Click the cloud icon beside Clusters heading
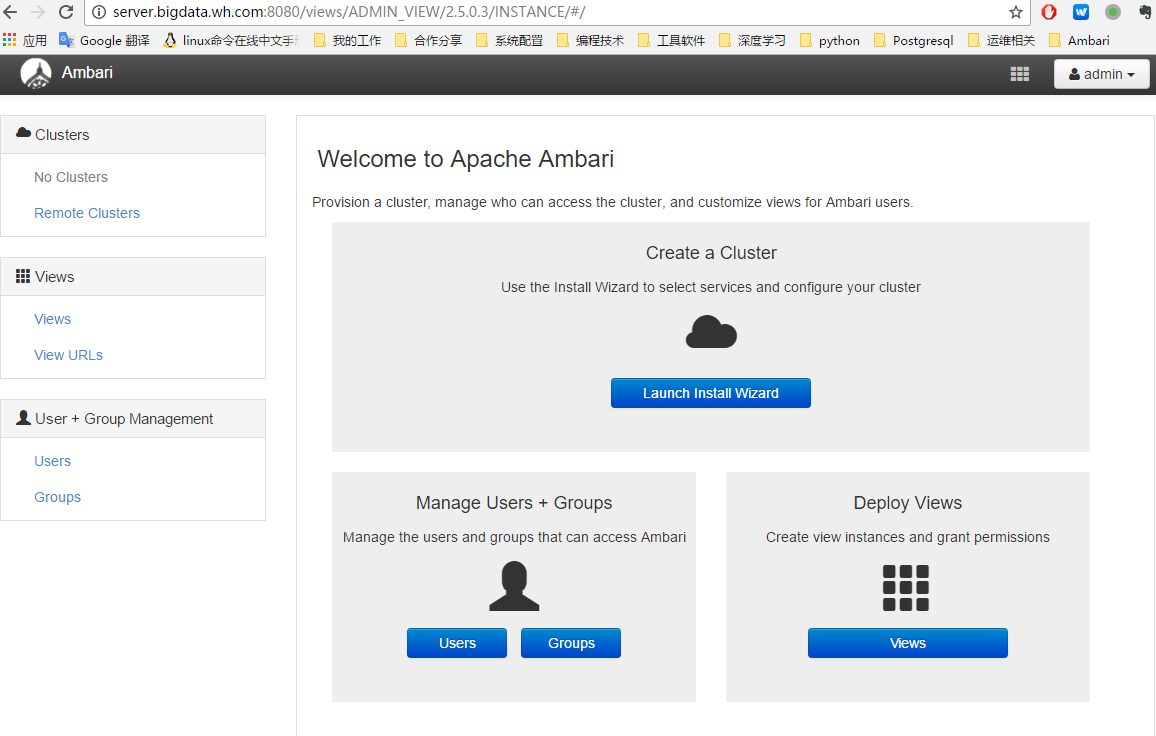Screen dimensions: 1156x736 [x=24, y=133]
